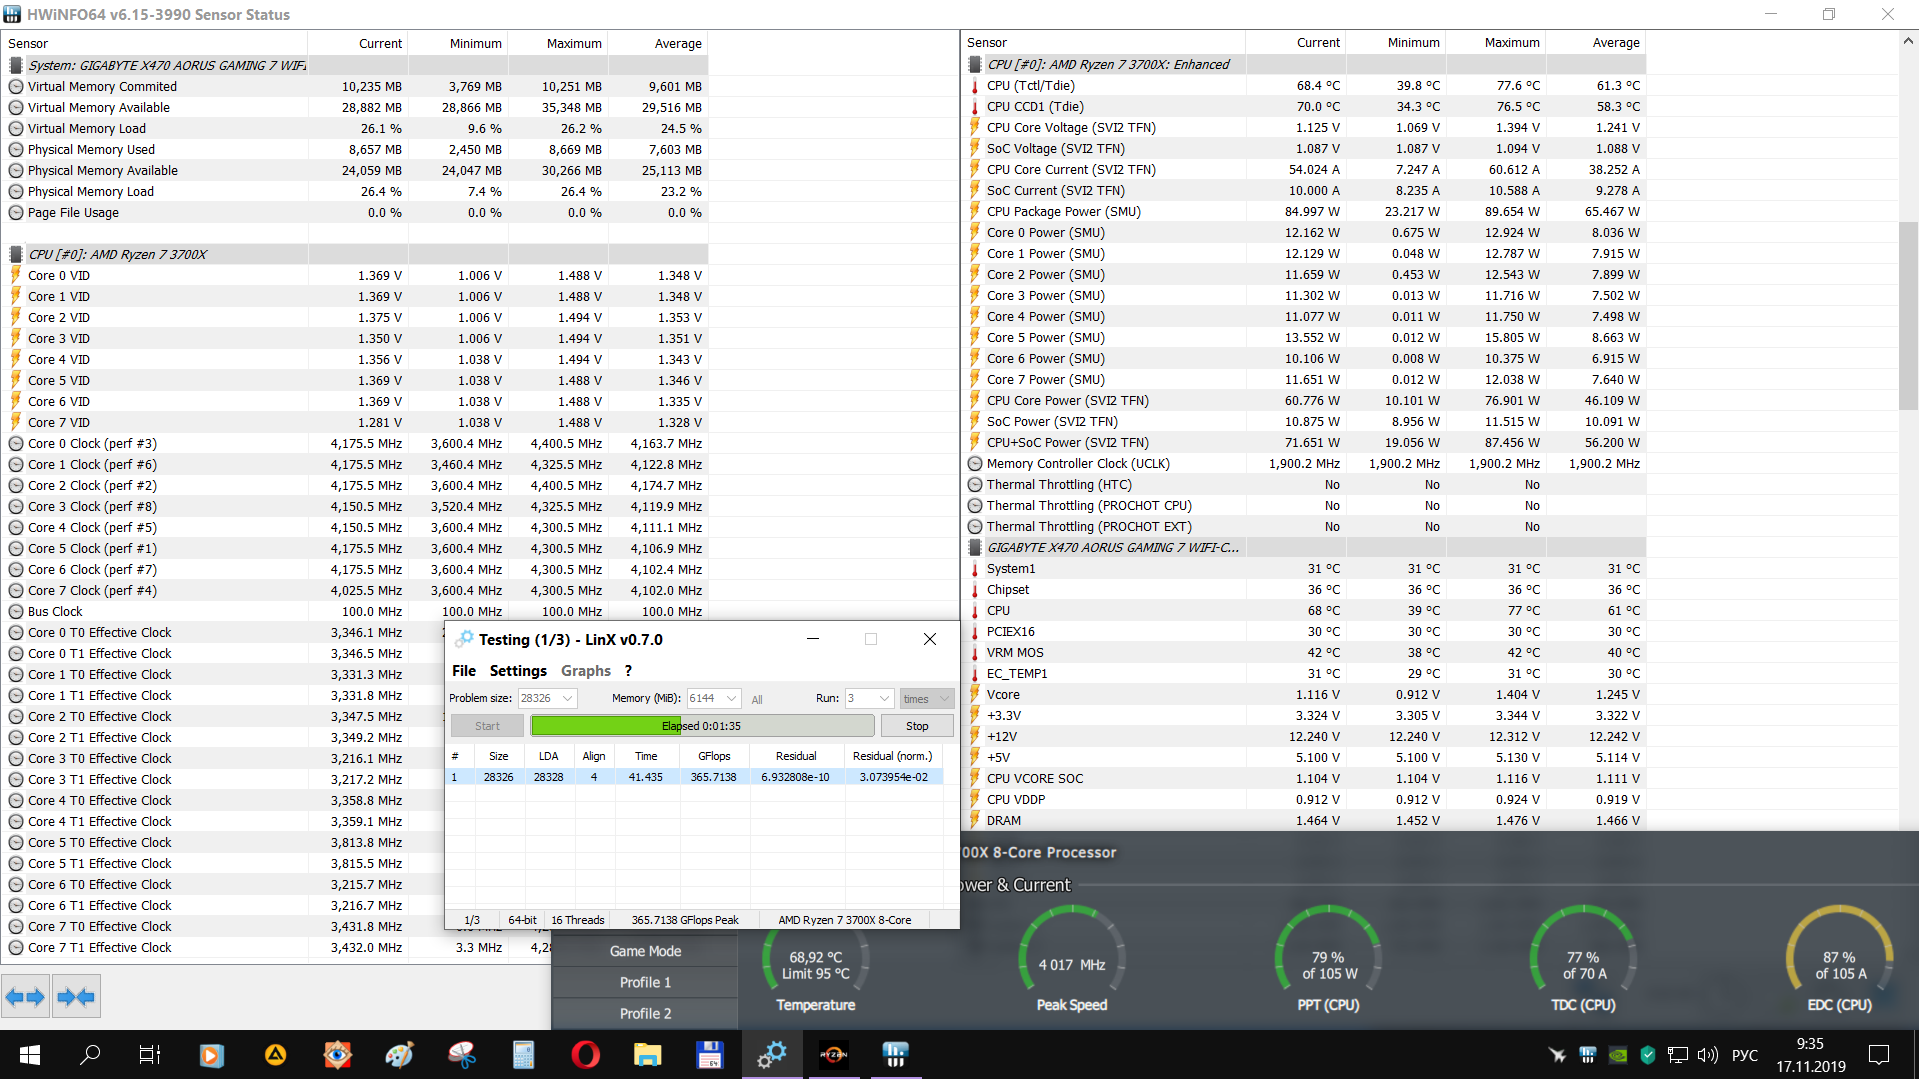The height and width of the screenshot is (1079, 1919).
Task: Launch the media player taskbar icon
Action: (x=212, y=1054)
